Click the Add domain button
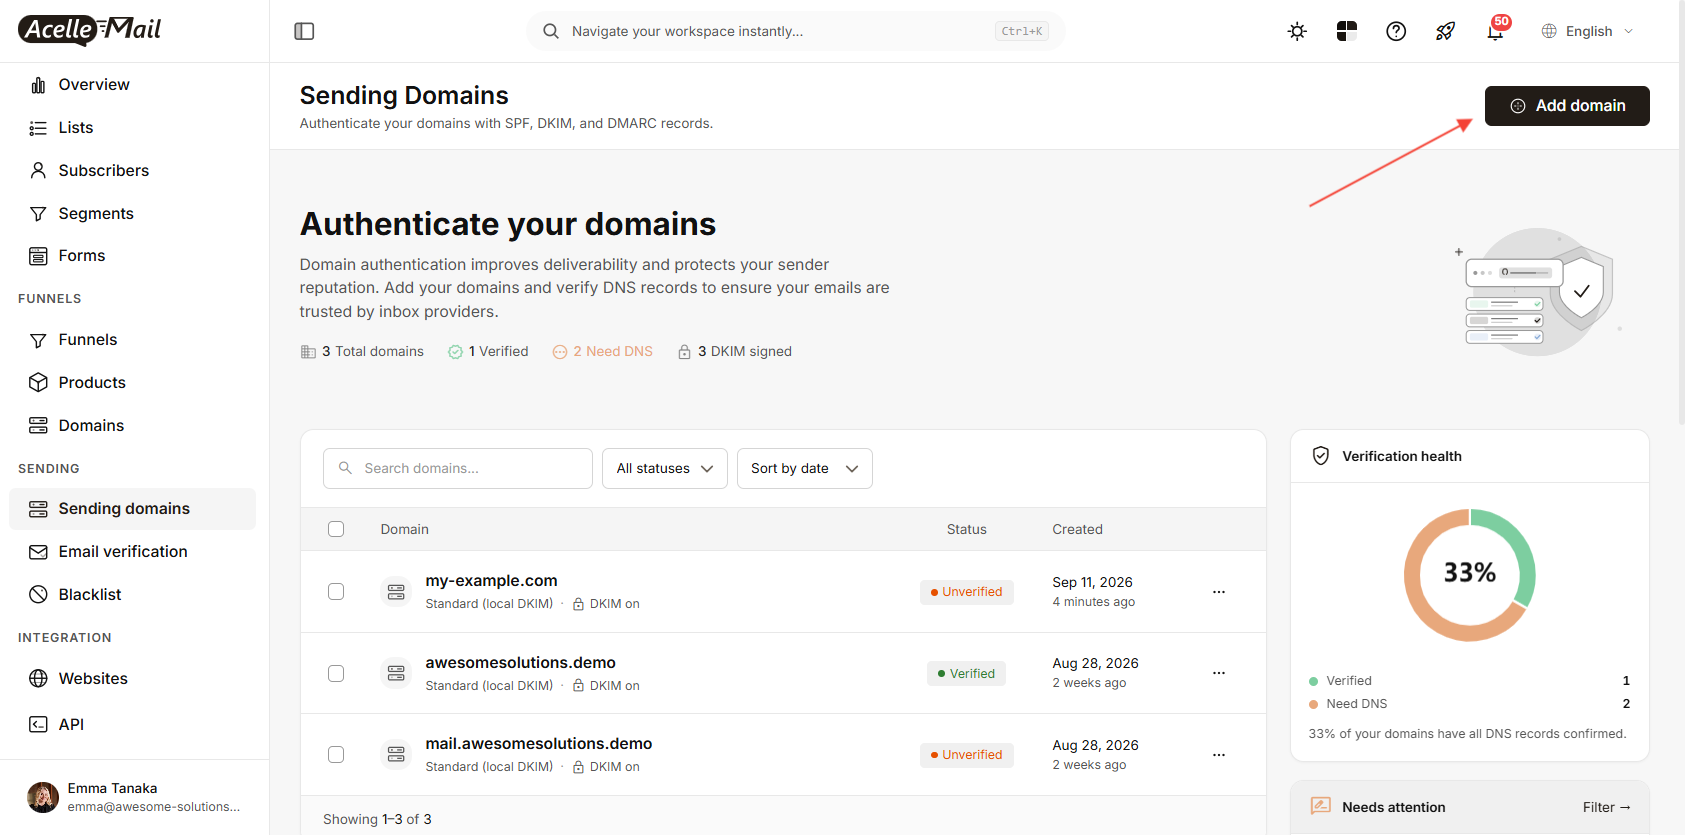The height and width of the screenshot is (835, 1685). pyautogui.click(x=1567, y=106)
